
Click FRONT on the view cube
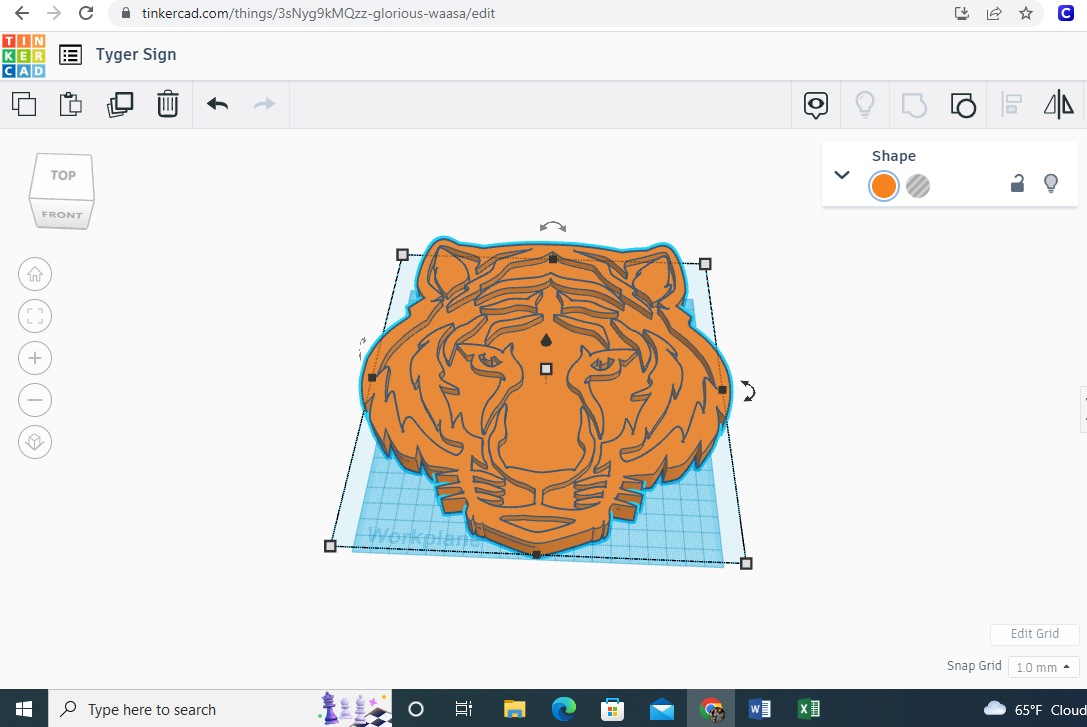click(x=62, y=213)
